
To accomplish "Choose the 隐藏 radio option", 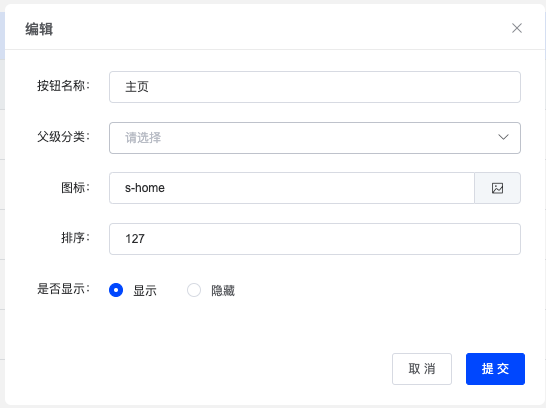I will (x=194, y=290).
